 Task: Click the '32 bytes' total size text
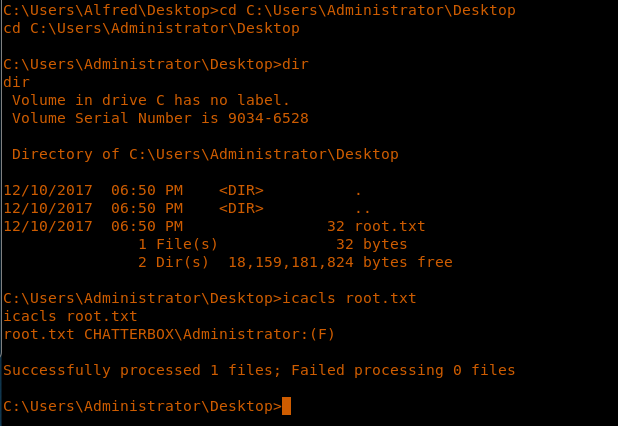(x=371, y=244)
